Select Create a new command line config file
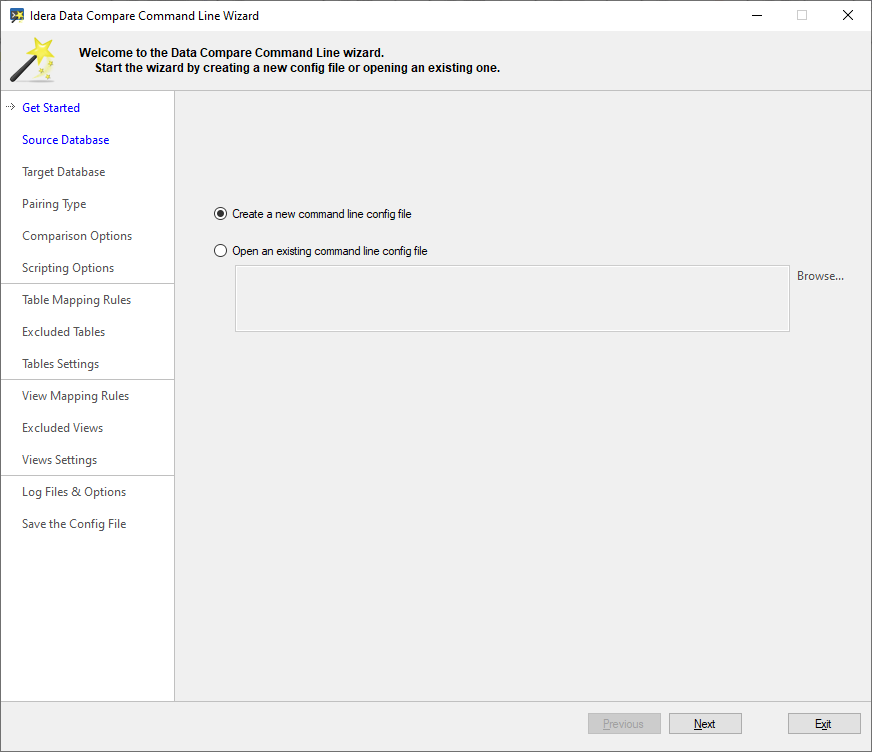 [x=221, y=214]
